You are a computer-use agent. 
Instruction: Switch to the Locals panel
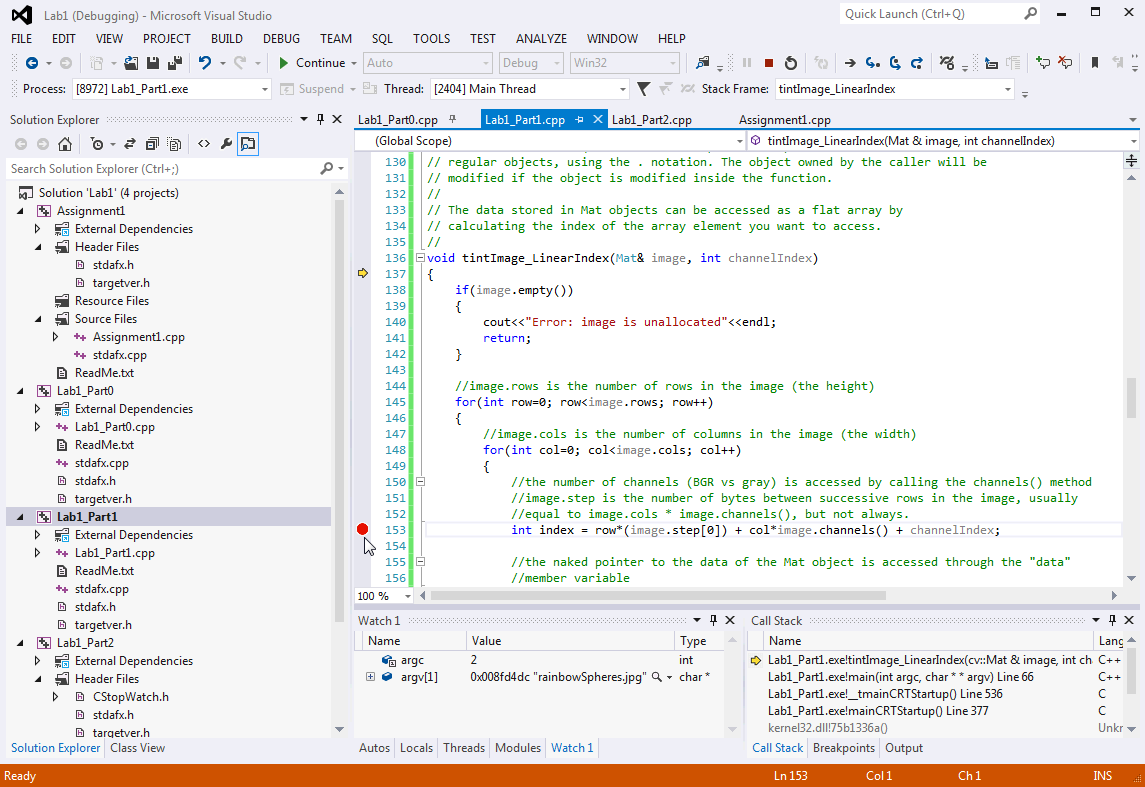(x=416, y=747)
